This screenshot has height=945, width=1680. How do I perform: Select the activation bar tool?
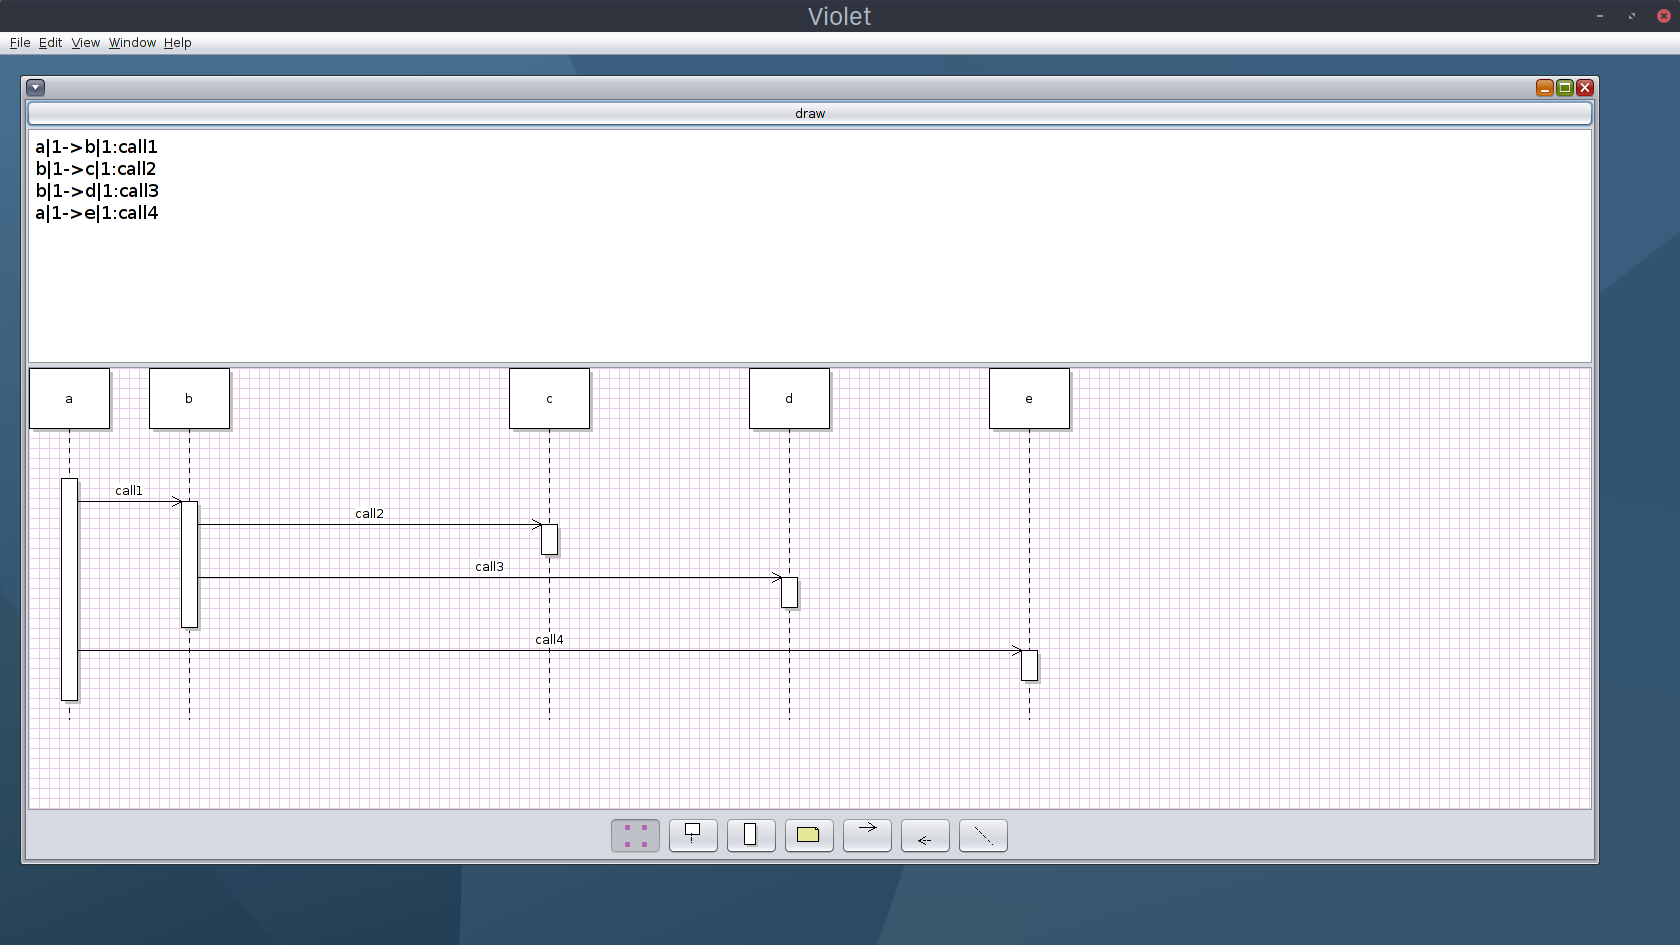click(x=751, y=835)
